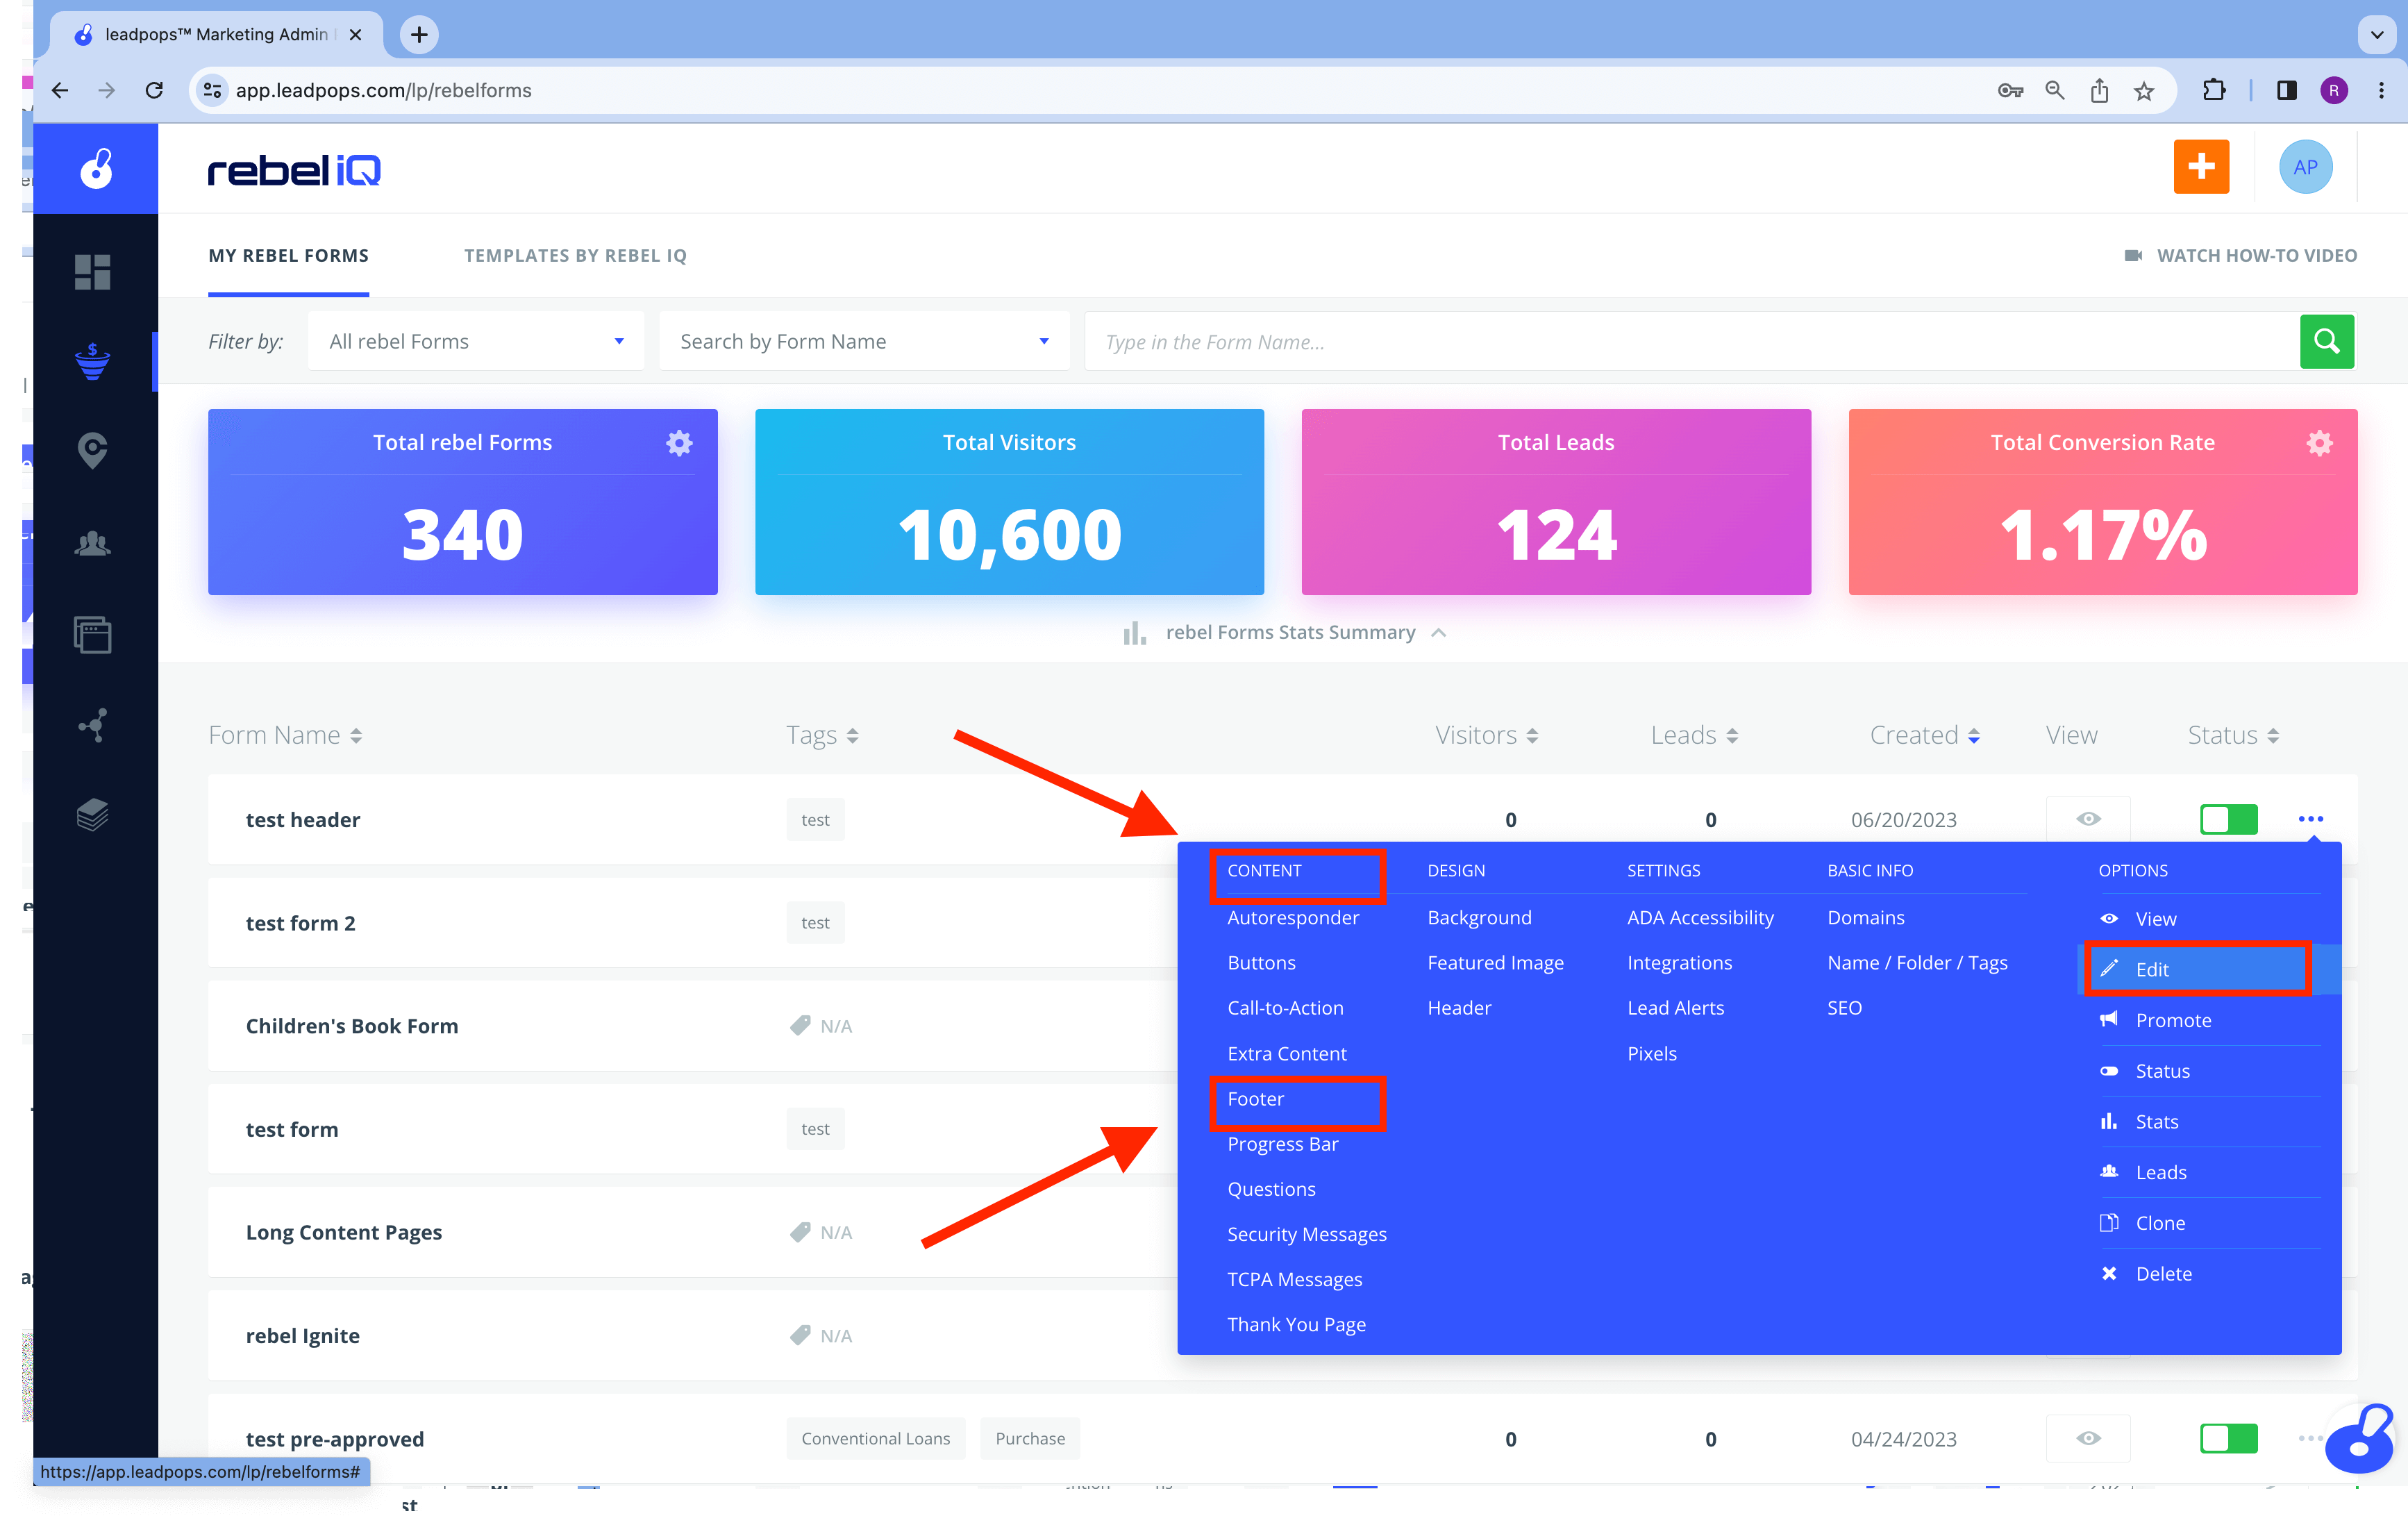Open Integrations under Settings
2408x1525 pixels.
click(1679, 963)
